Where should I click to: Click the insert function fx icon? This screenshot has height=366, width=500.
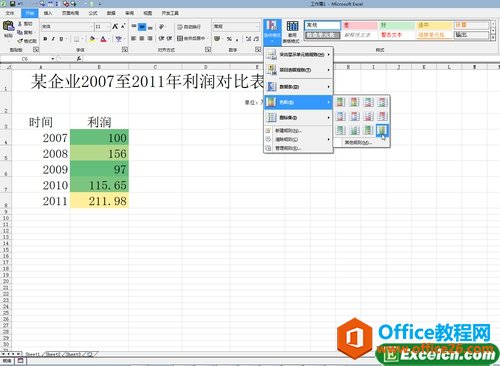[x=79, y=59]
